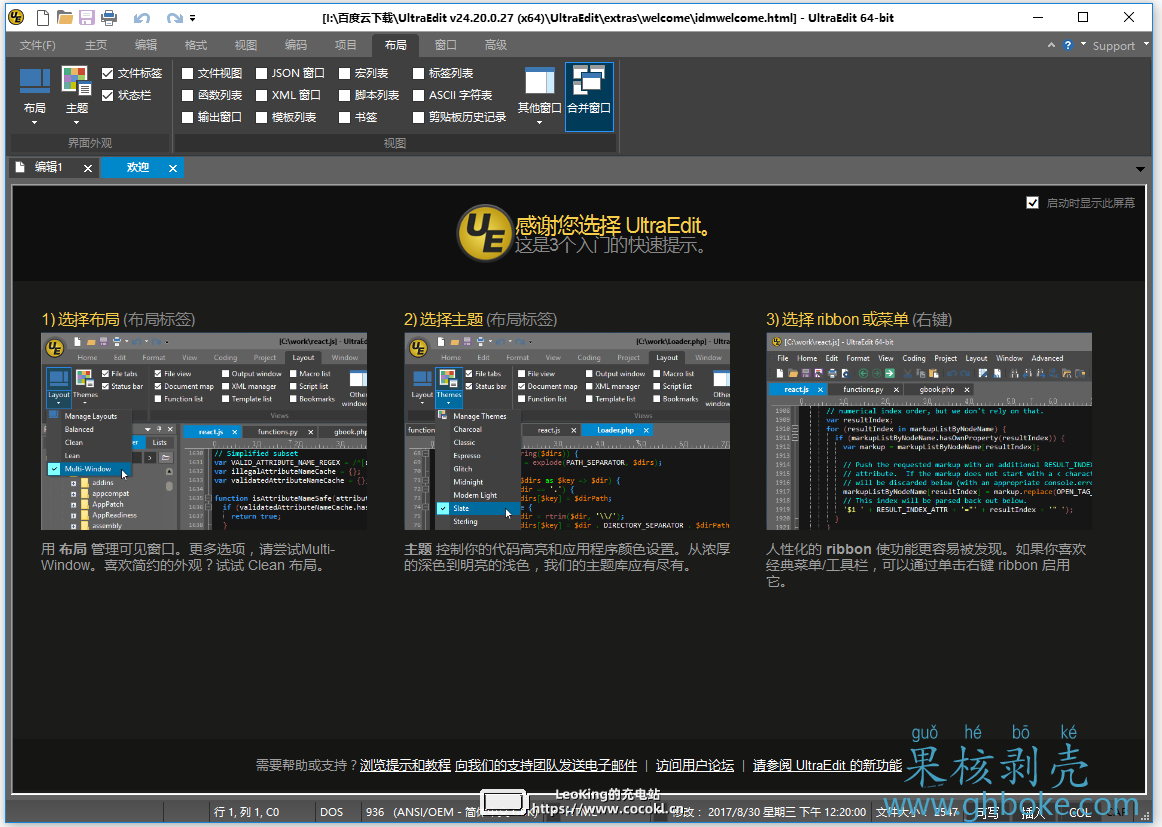Switch to the 窗口 ribbon tab

[x=445, y=45]
